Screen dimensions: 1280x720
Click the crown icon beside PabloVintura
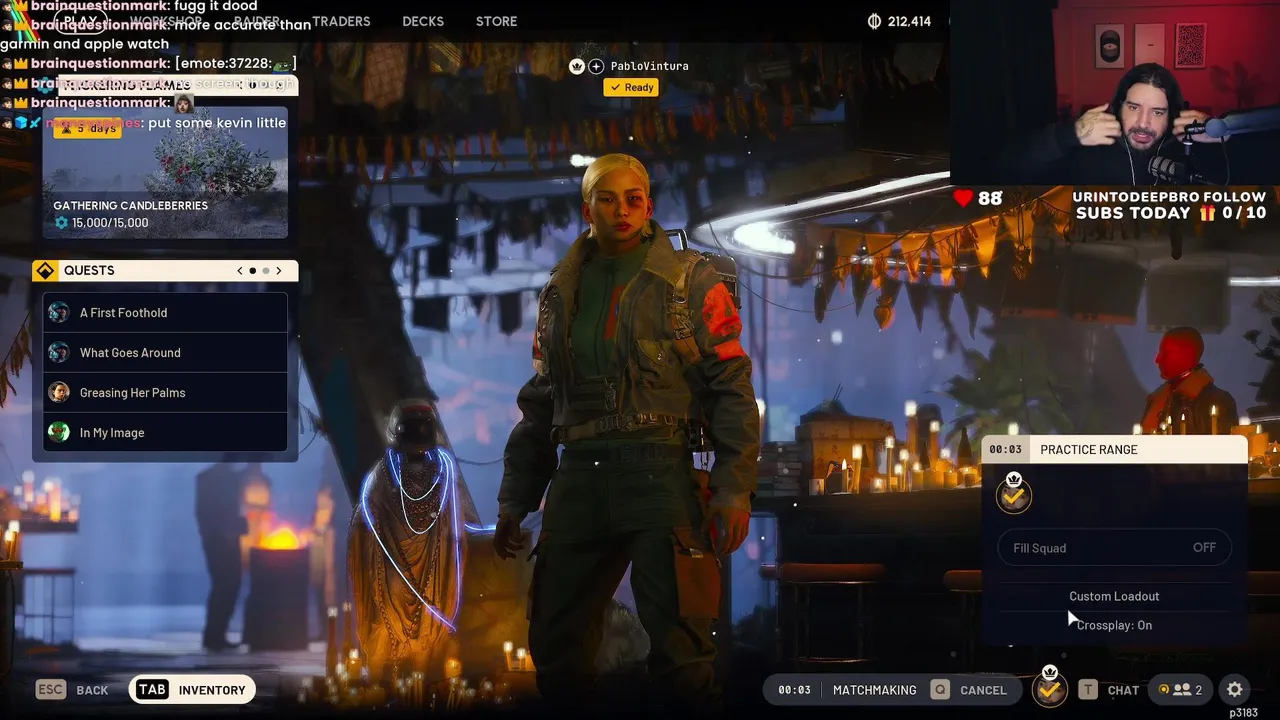(x=577, y=66)
